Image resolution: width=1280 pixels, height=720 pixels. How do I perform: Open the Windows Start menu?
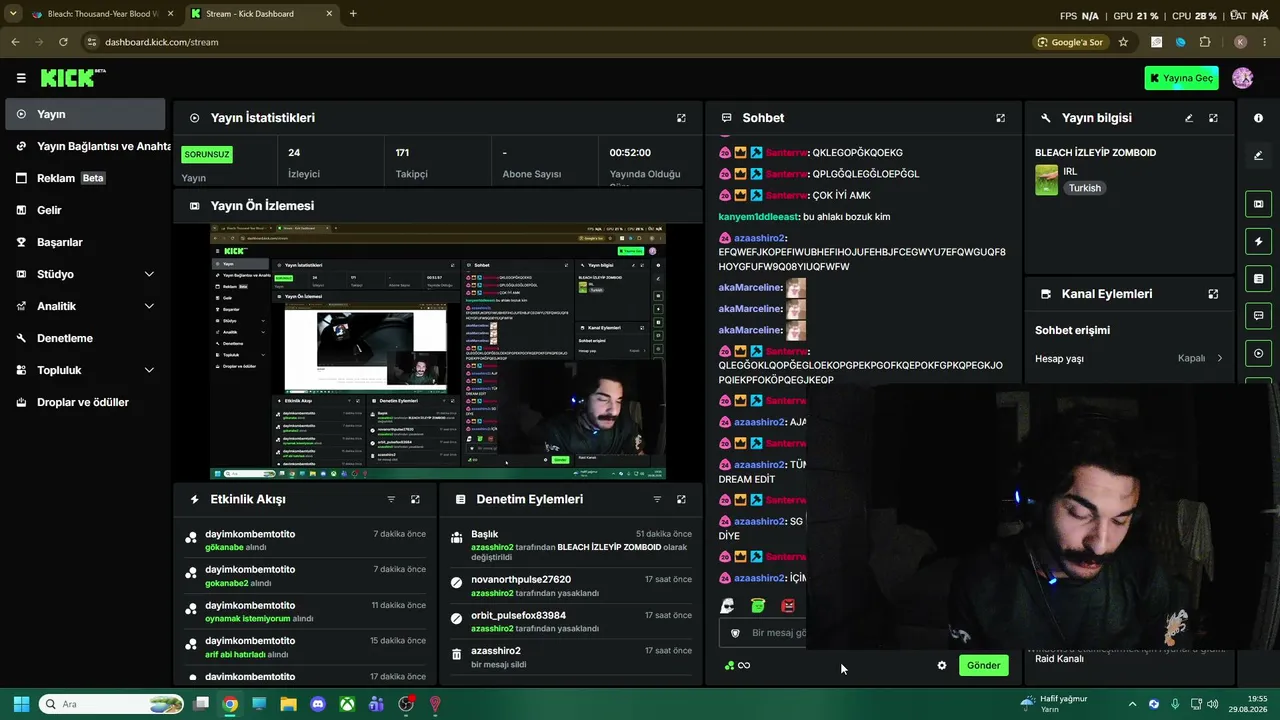21,704
